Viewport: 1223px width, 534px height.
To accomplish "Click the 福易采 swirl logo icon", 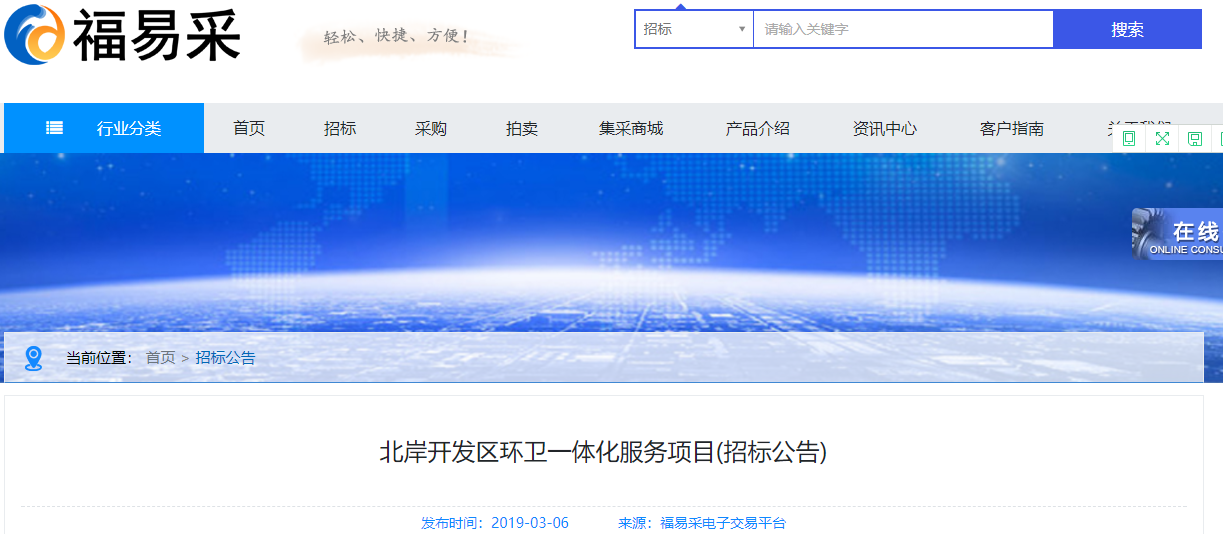I will click(35, 33).
